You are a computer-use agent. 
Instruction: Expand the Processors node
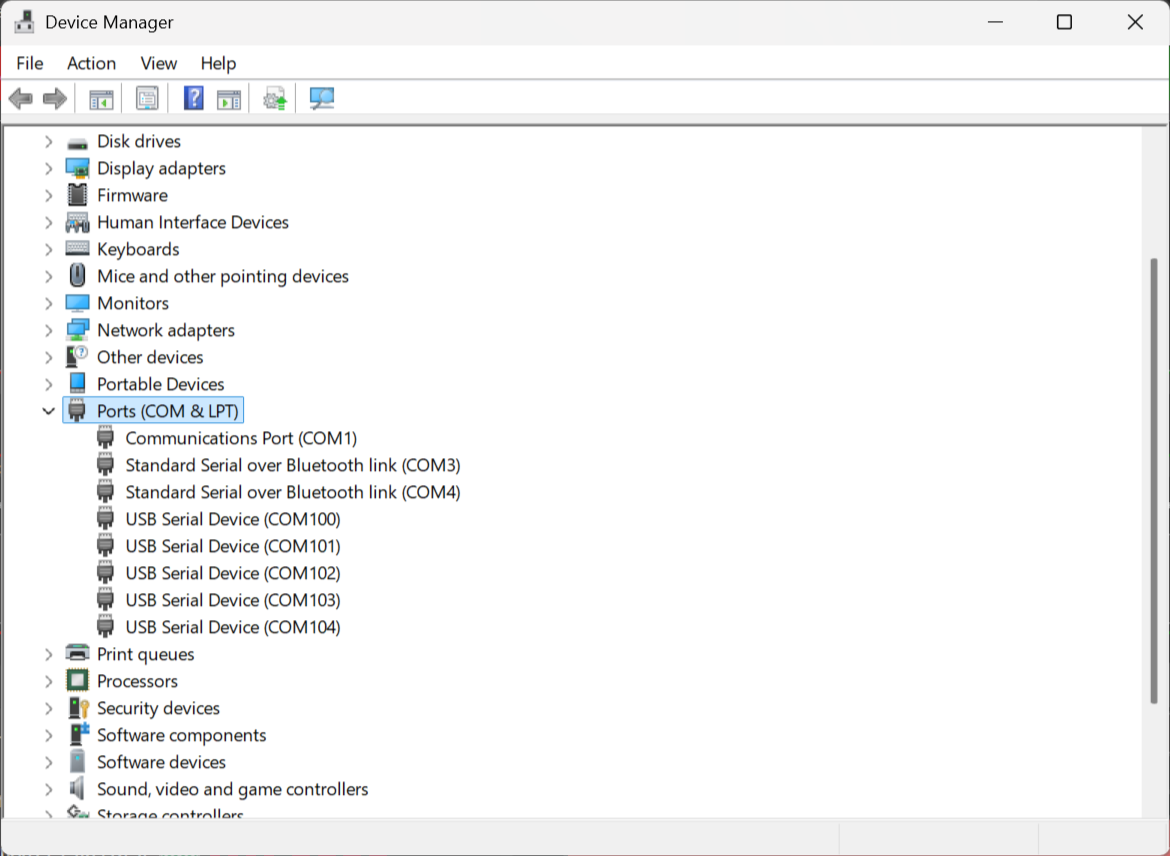pyautogui.click(x=49, y=681)
